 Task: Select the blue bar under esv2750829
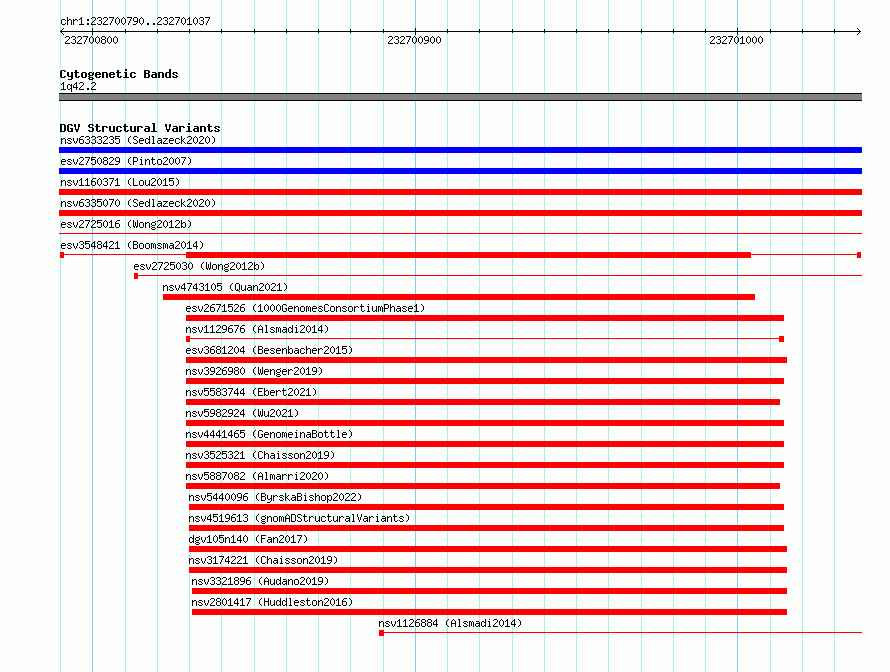460,171
